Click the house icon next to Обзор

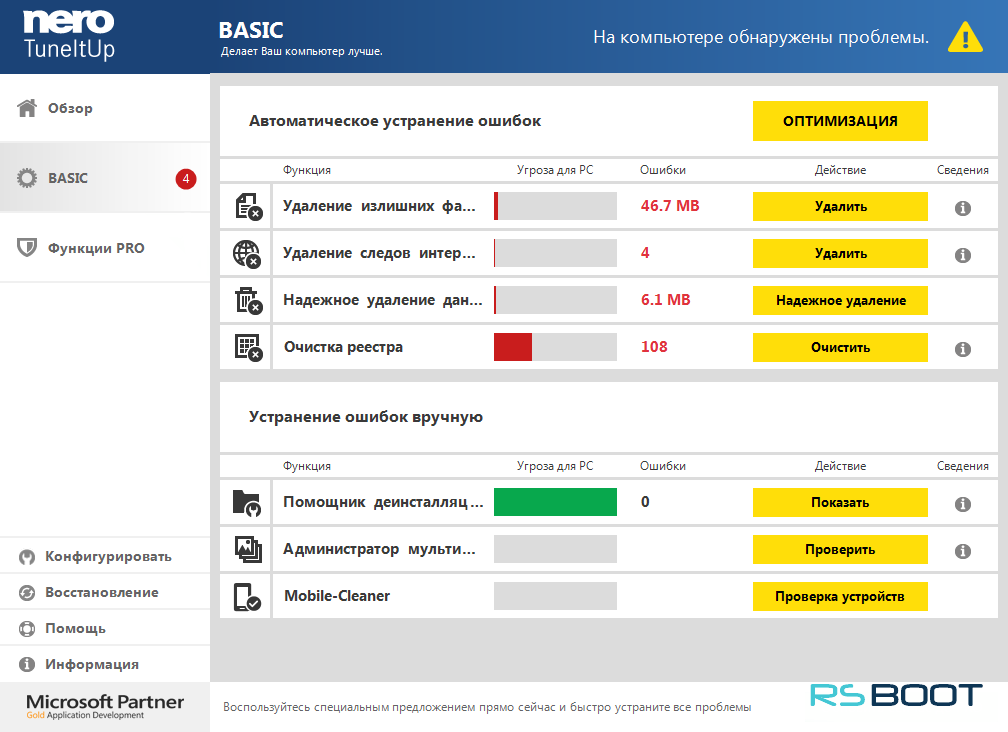(27, 108)
